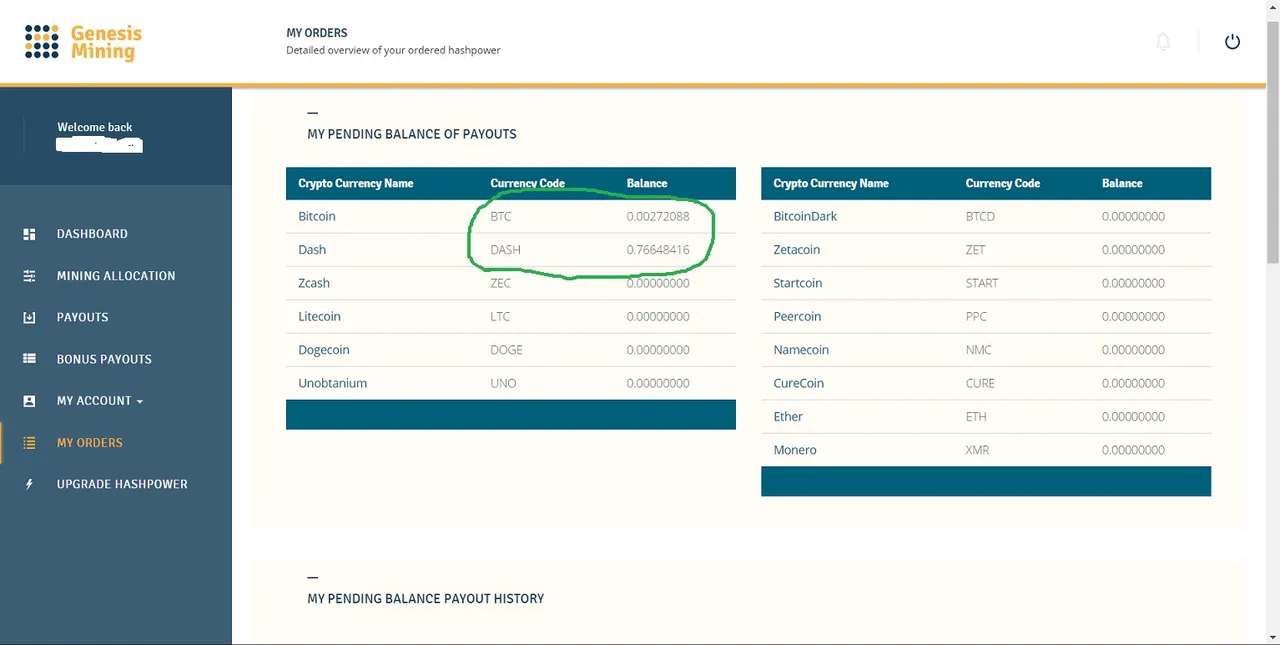Click the My Orders list icon

pos(29,442)
